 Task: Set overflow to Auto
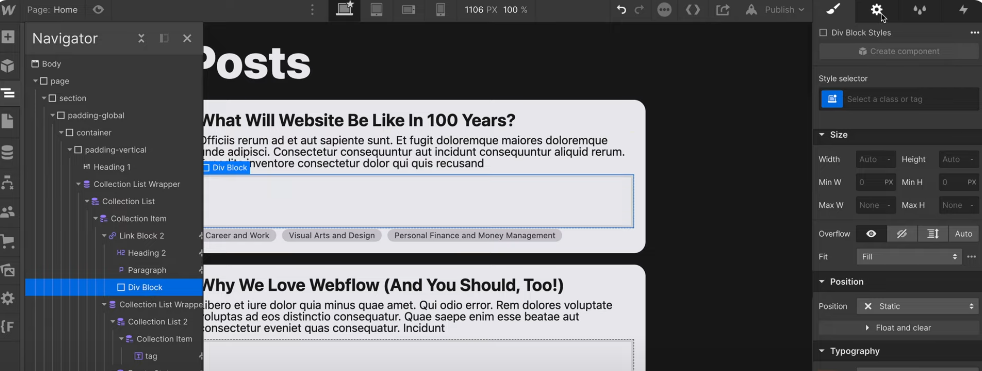963,234
